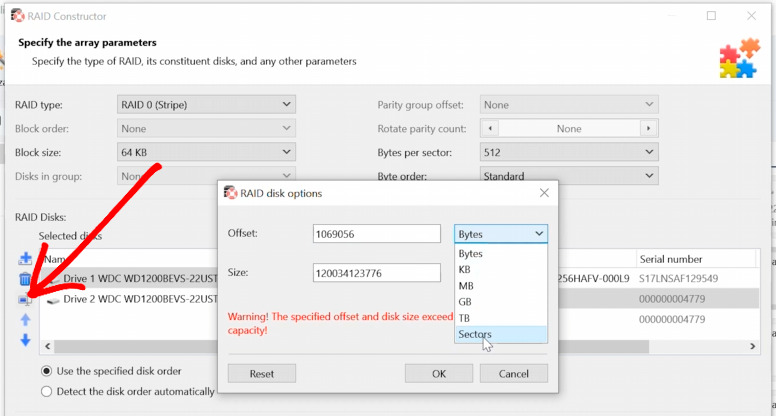Viewport: 776px width, 416px height.
Task: Open the Block order dropdown
Action: 206,128
